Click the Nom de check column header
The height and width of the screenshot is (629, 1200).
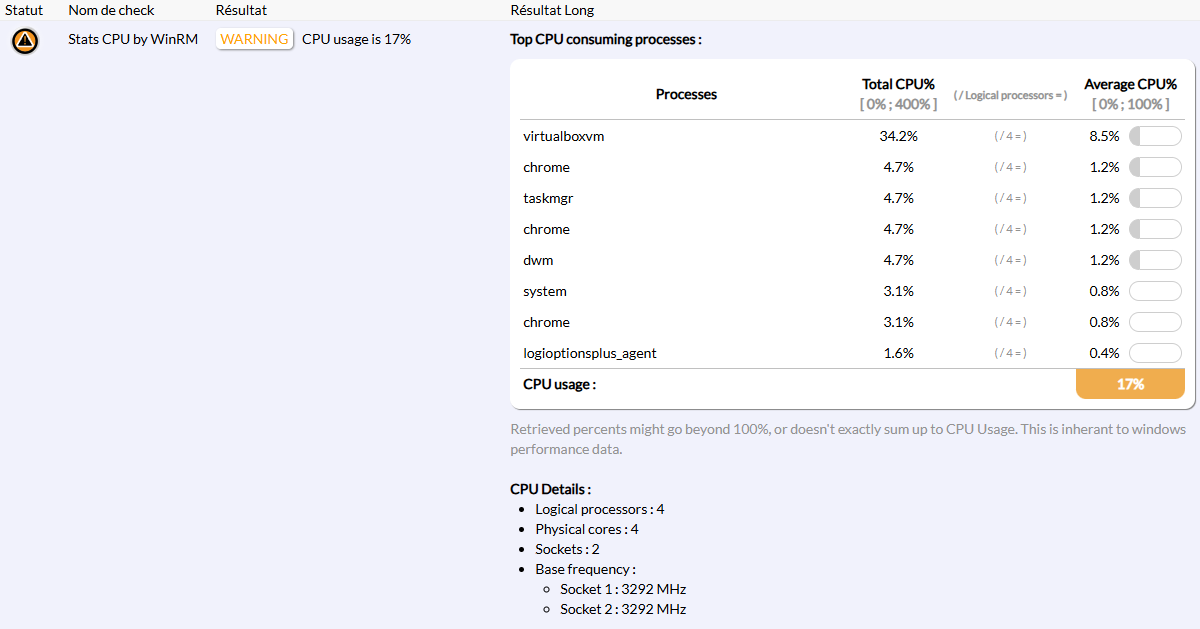111,10
